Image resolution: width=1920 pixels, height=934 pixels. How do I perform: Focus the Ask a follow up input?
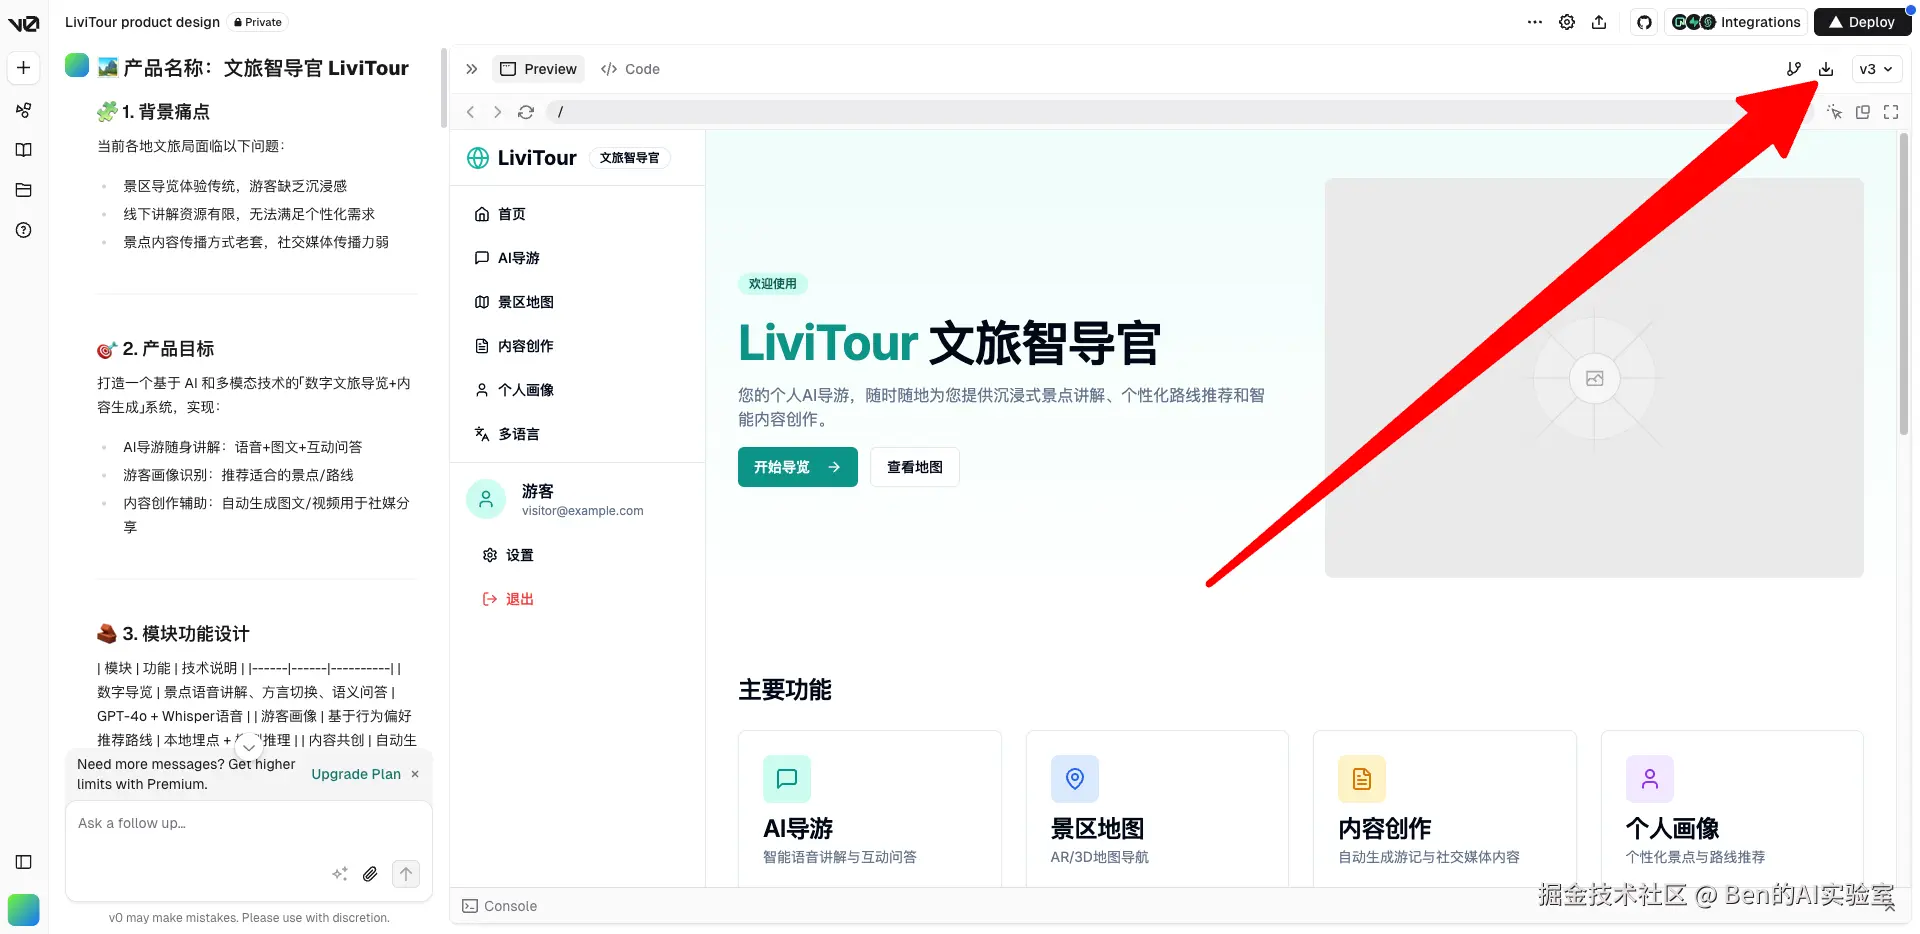(x=249, y=823)
